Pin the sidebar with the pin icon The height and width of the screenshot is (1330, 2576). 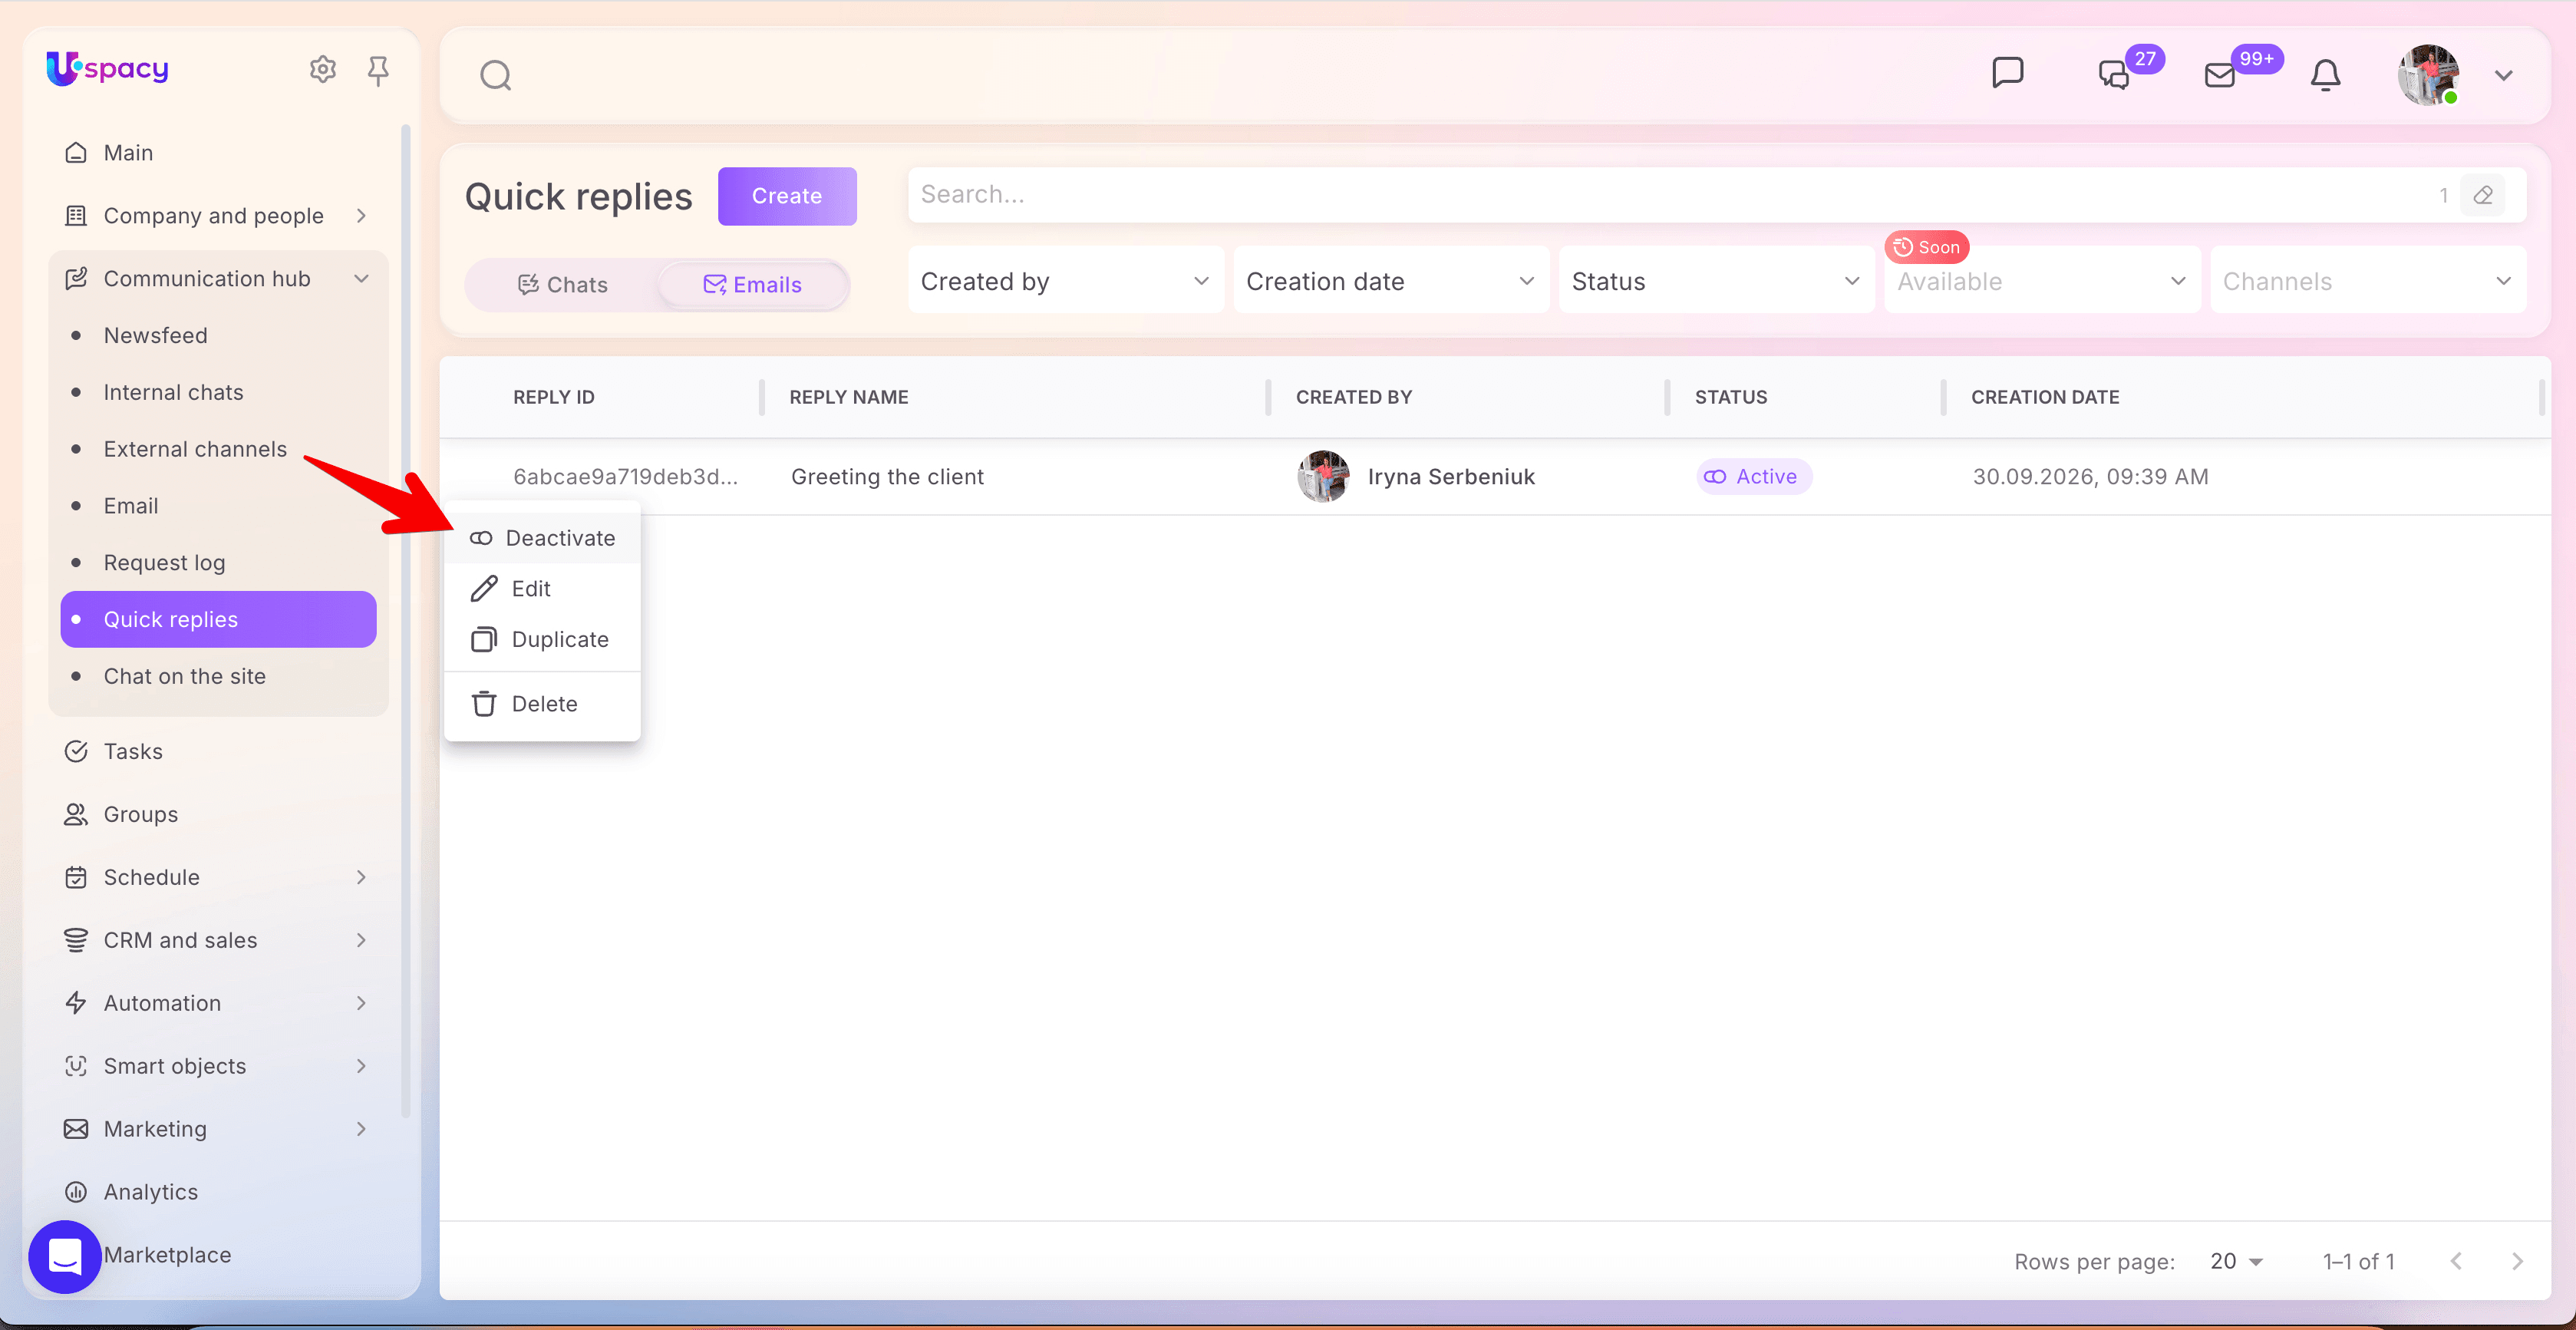pyautogui.click(x=378, y=70)
